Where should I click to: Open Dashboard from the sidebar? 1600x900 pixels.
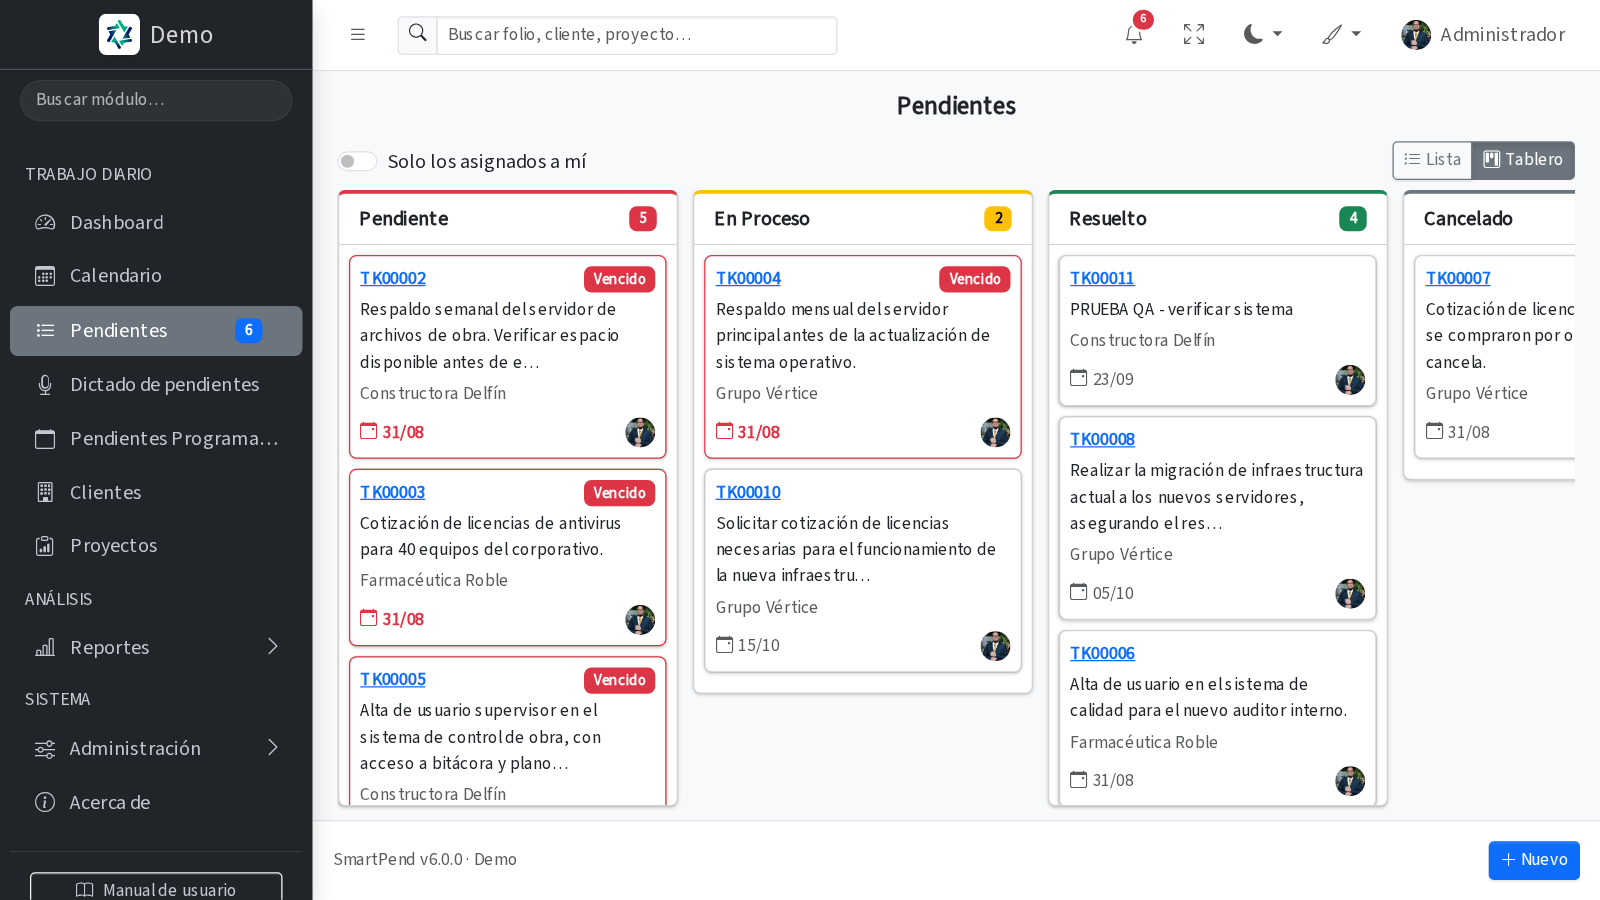pos(156,222)
